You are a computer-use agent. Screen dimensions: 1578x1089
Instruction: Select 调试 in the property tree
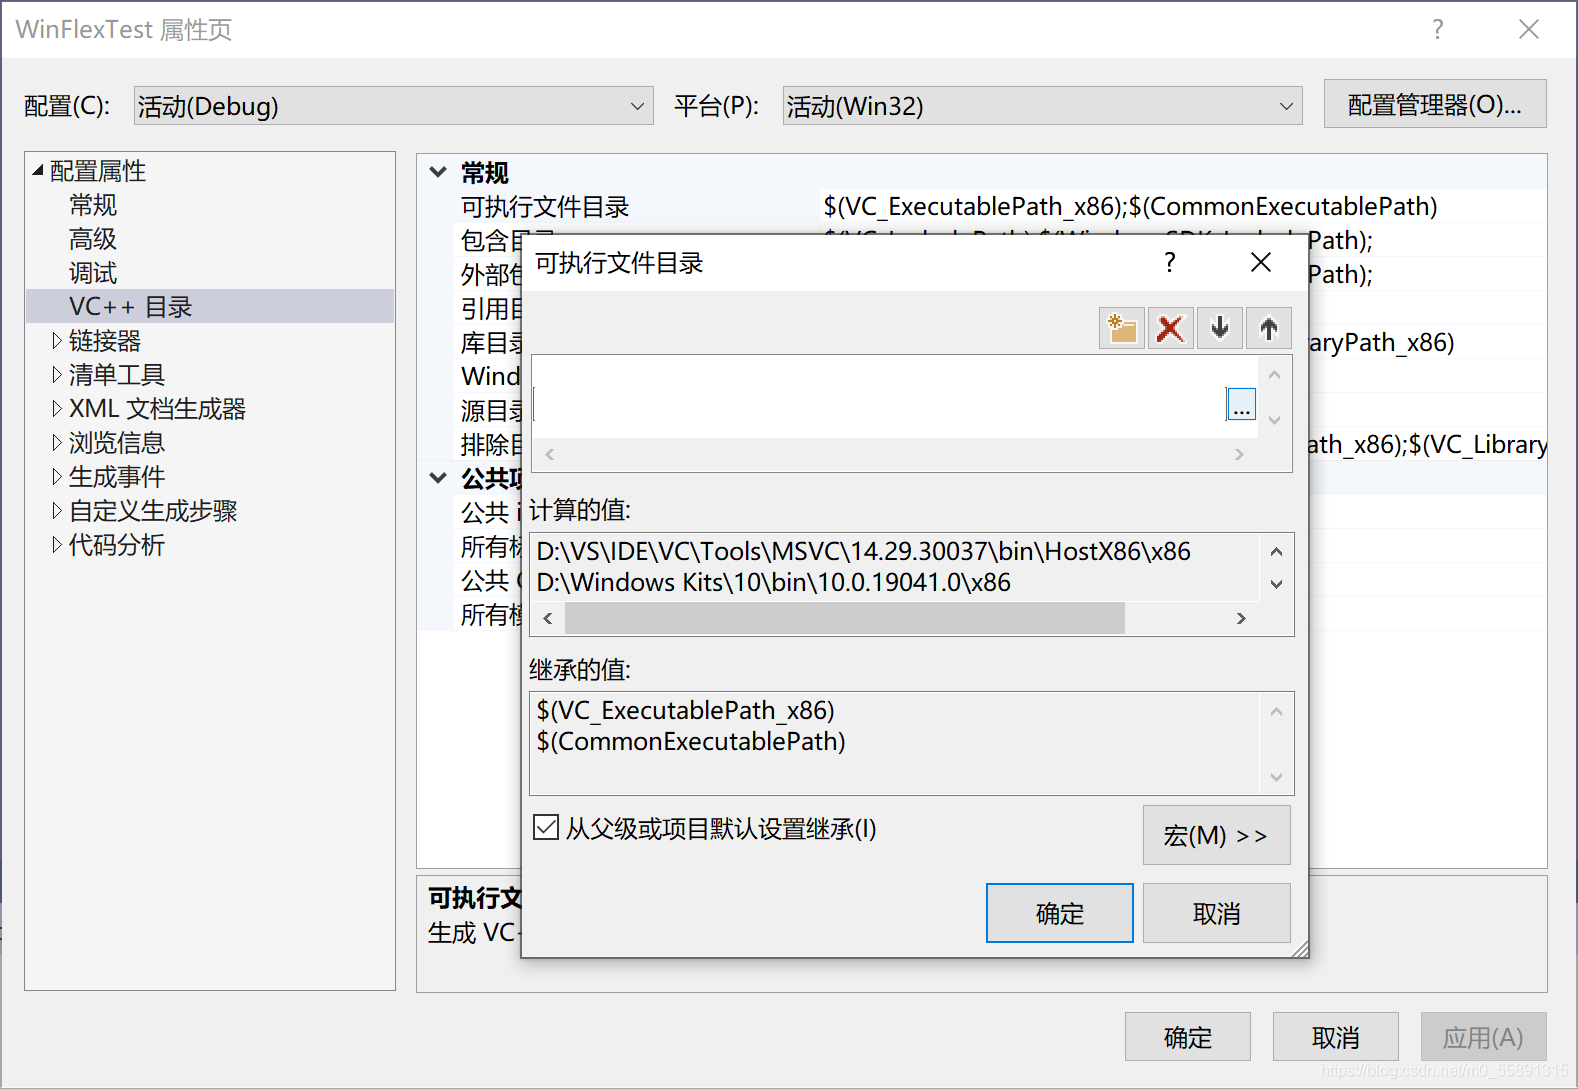point(93,273)
